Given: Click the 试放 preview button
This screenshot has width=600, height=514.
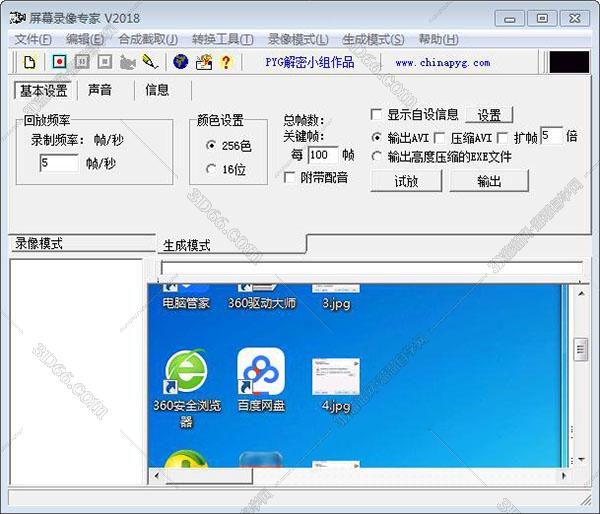Looking at the screenshot, I should point(406,181).
